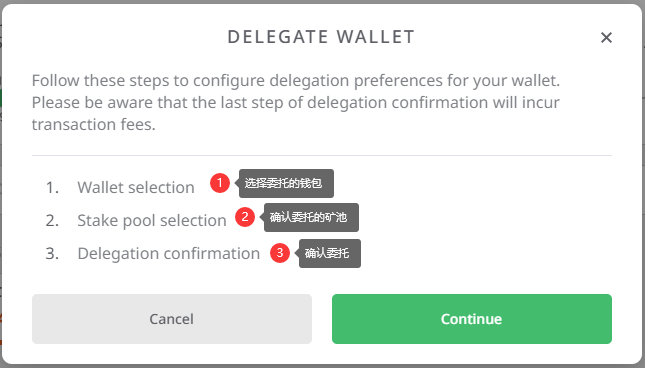
Task: Select the Delegation confirmation step label
Action: click(169, 254)
